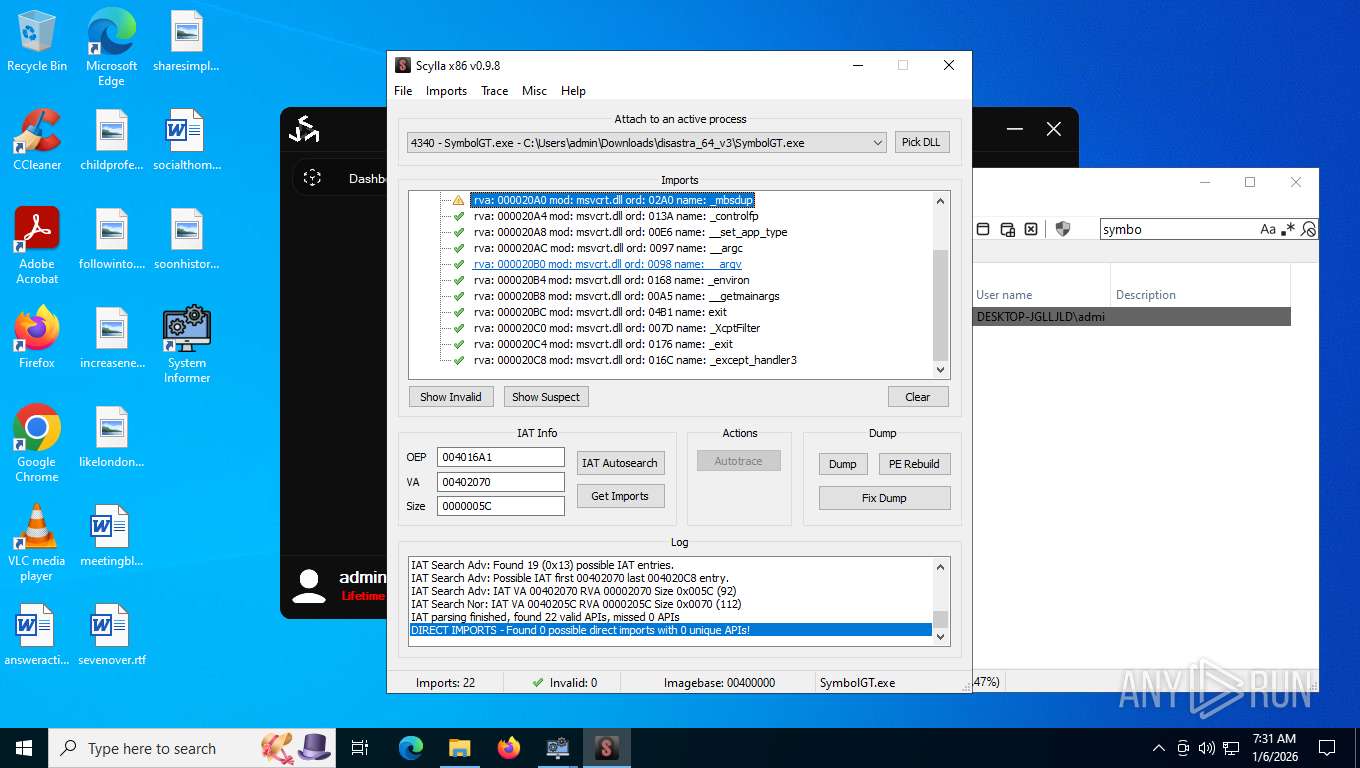Click the Show Invalid button
This screenshot has height=768, width=1360.
coord(450,397)
